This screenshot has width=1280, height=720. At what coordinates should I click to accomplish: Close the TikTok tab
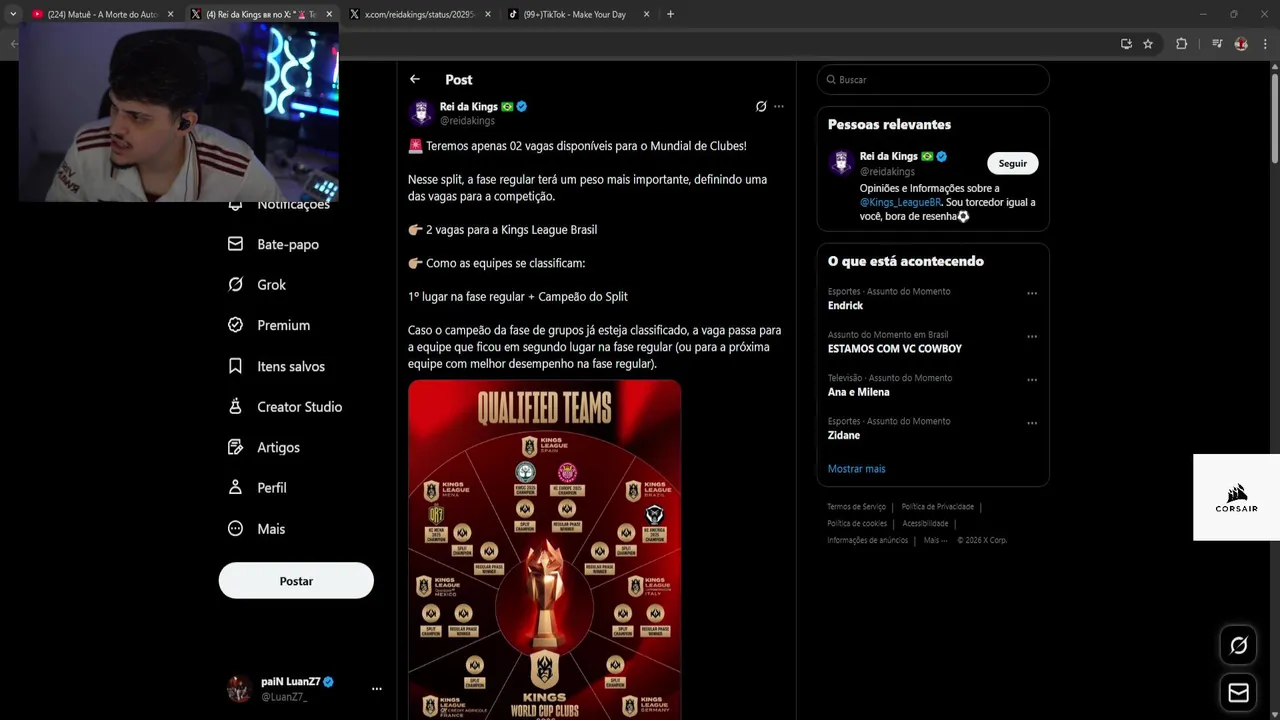click(x=646, y=14)
